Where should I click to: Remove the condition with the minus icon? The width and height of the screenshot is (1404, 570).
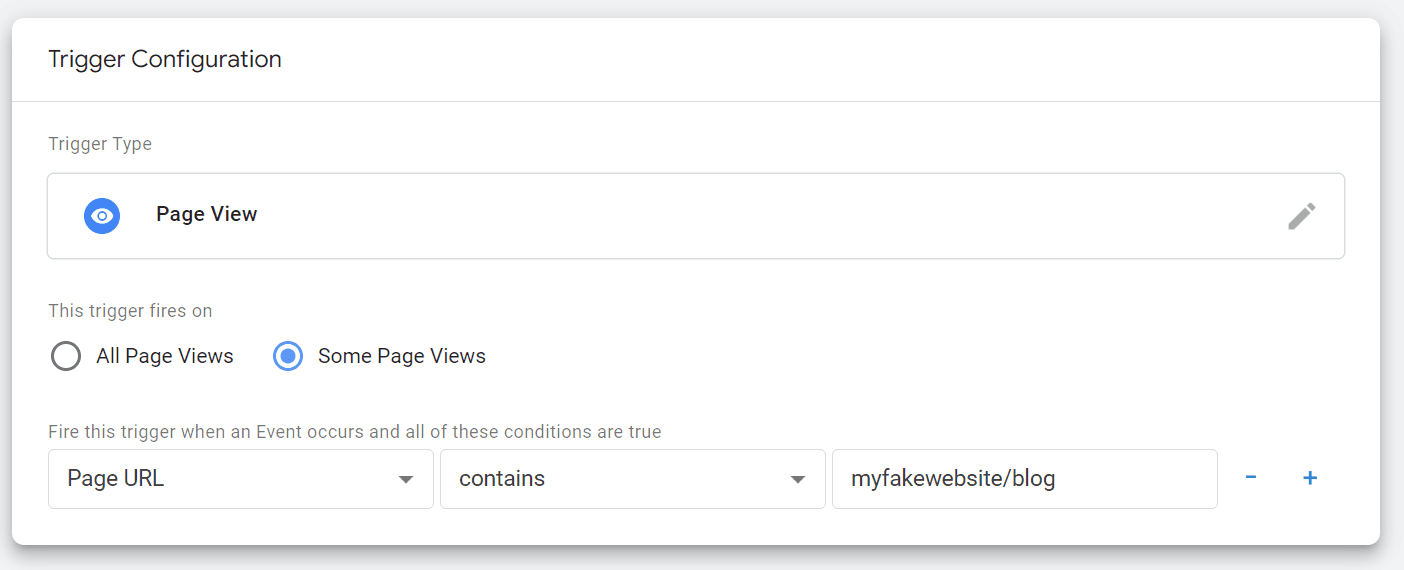[x=1250, y=478]
